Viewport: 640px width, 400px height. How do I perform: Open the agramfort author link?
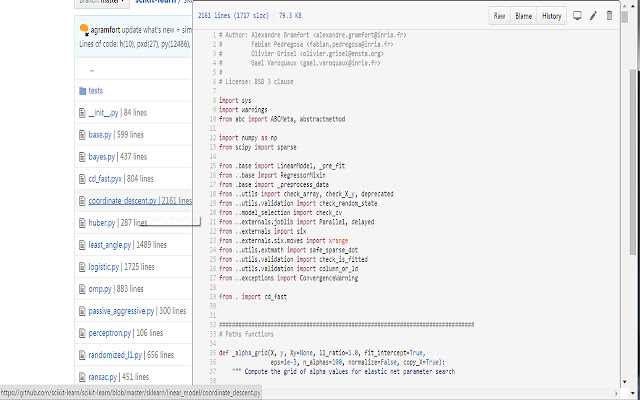pyautogui.click(x=105, y=30)
